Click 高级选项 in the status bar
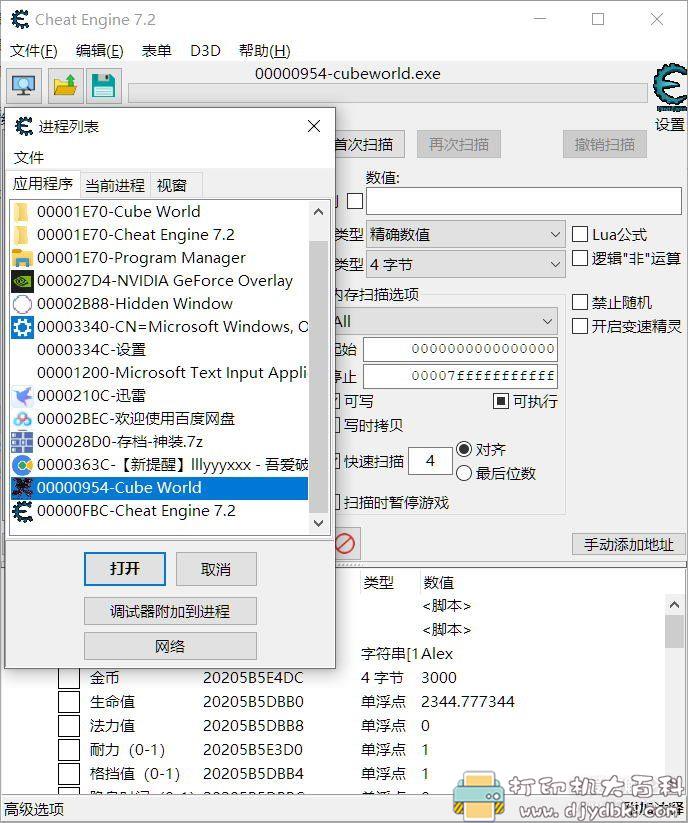688x823 pixels. pos(35,809)
